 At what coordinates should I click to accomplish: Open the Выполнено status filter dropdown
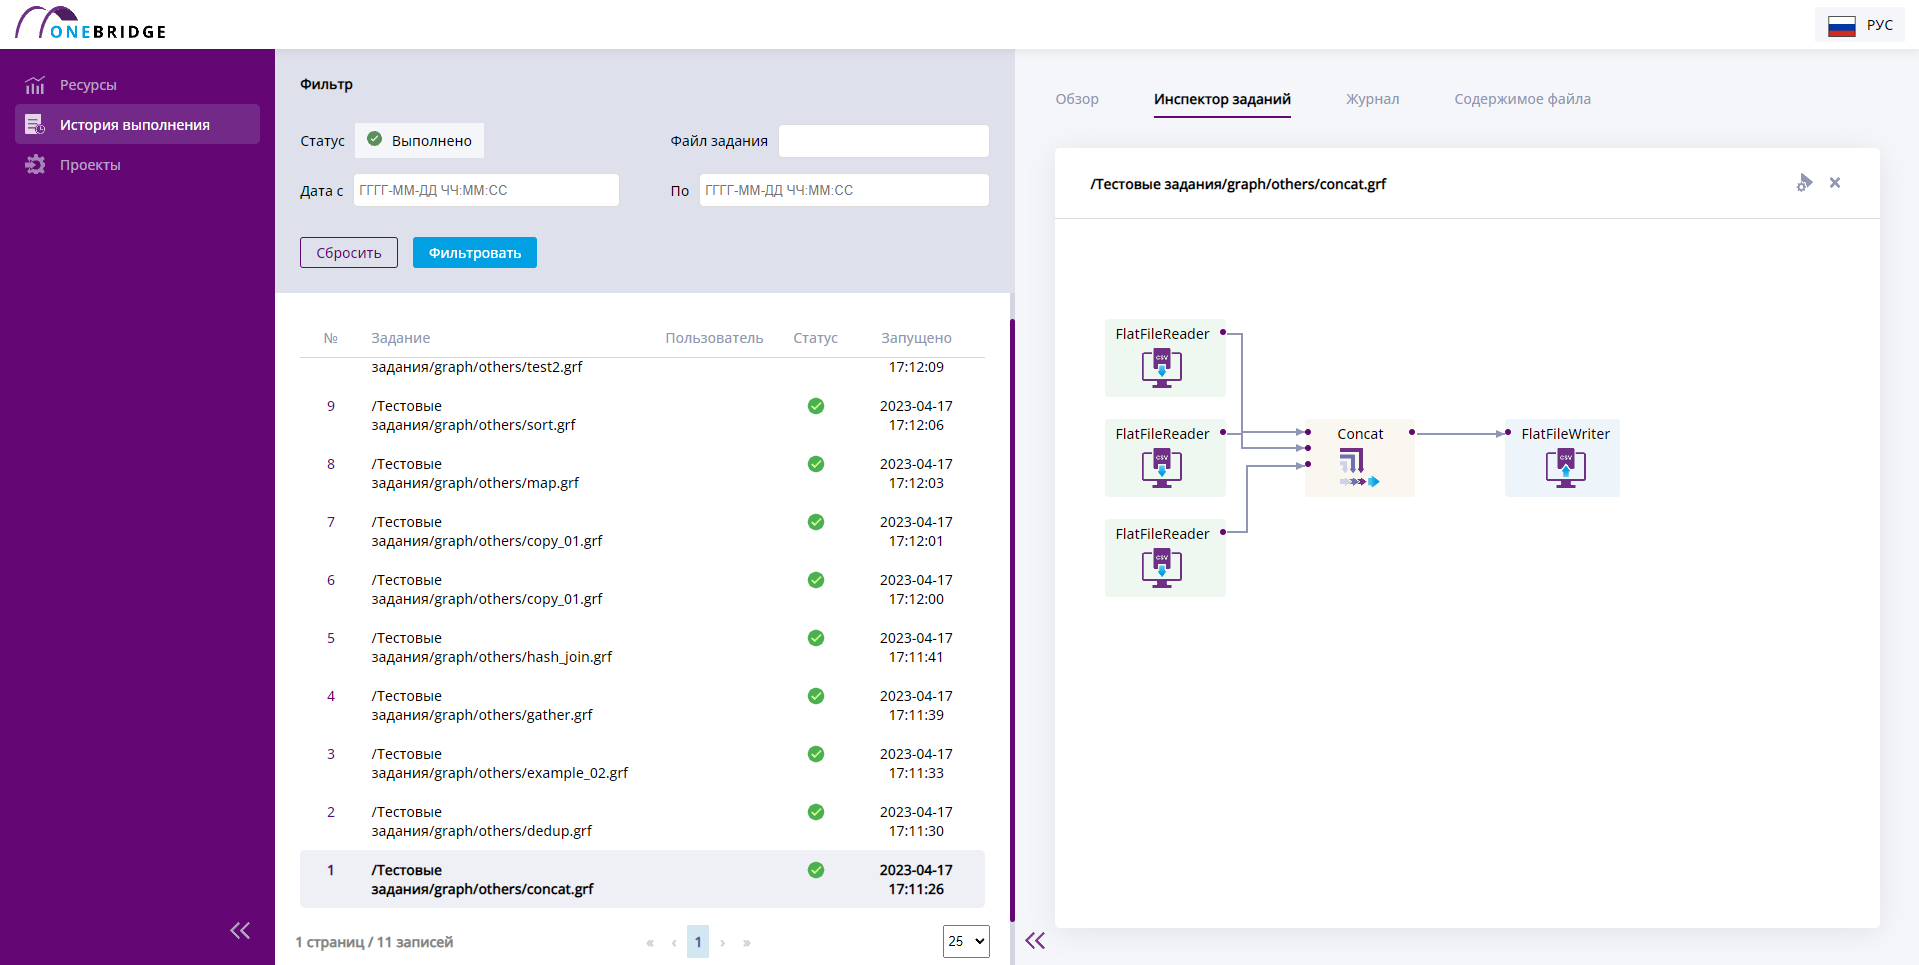pyautogui.click(x=420, y=141)
